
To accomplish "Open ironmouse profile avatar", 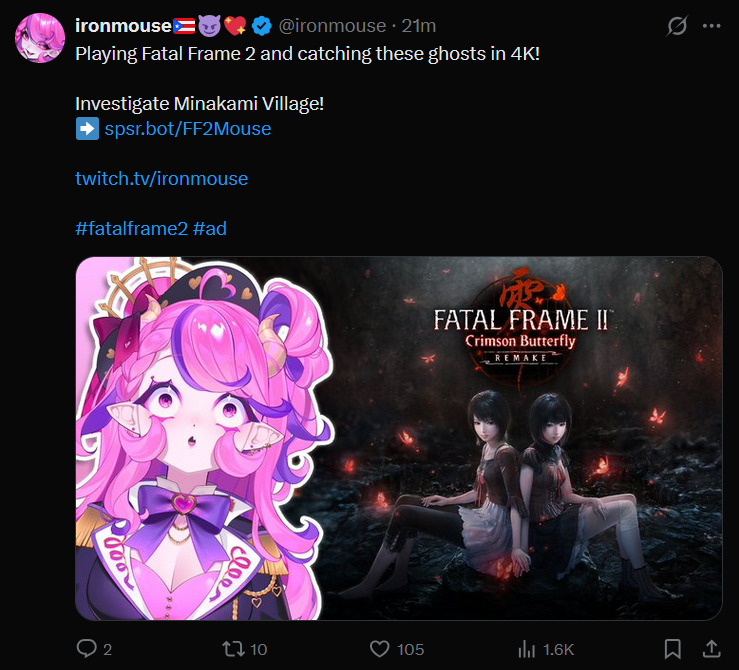I will tap(40, 38).
